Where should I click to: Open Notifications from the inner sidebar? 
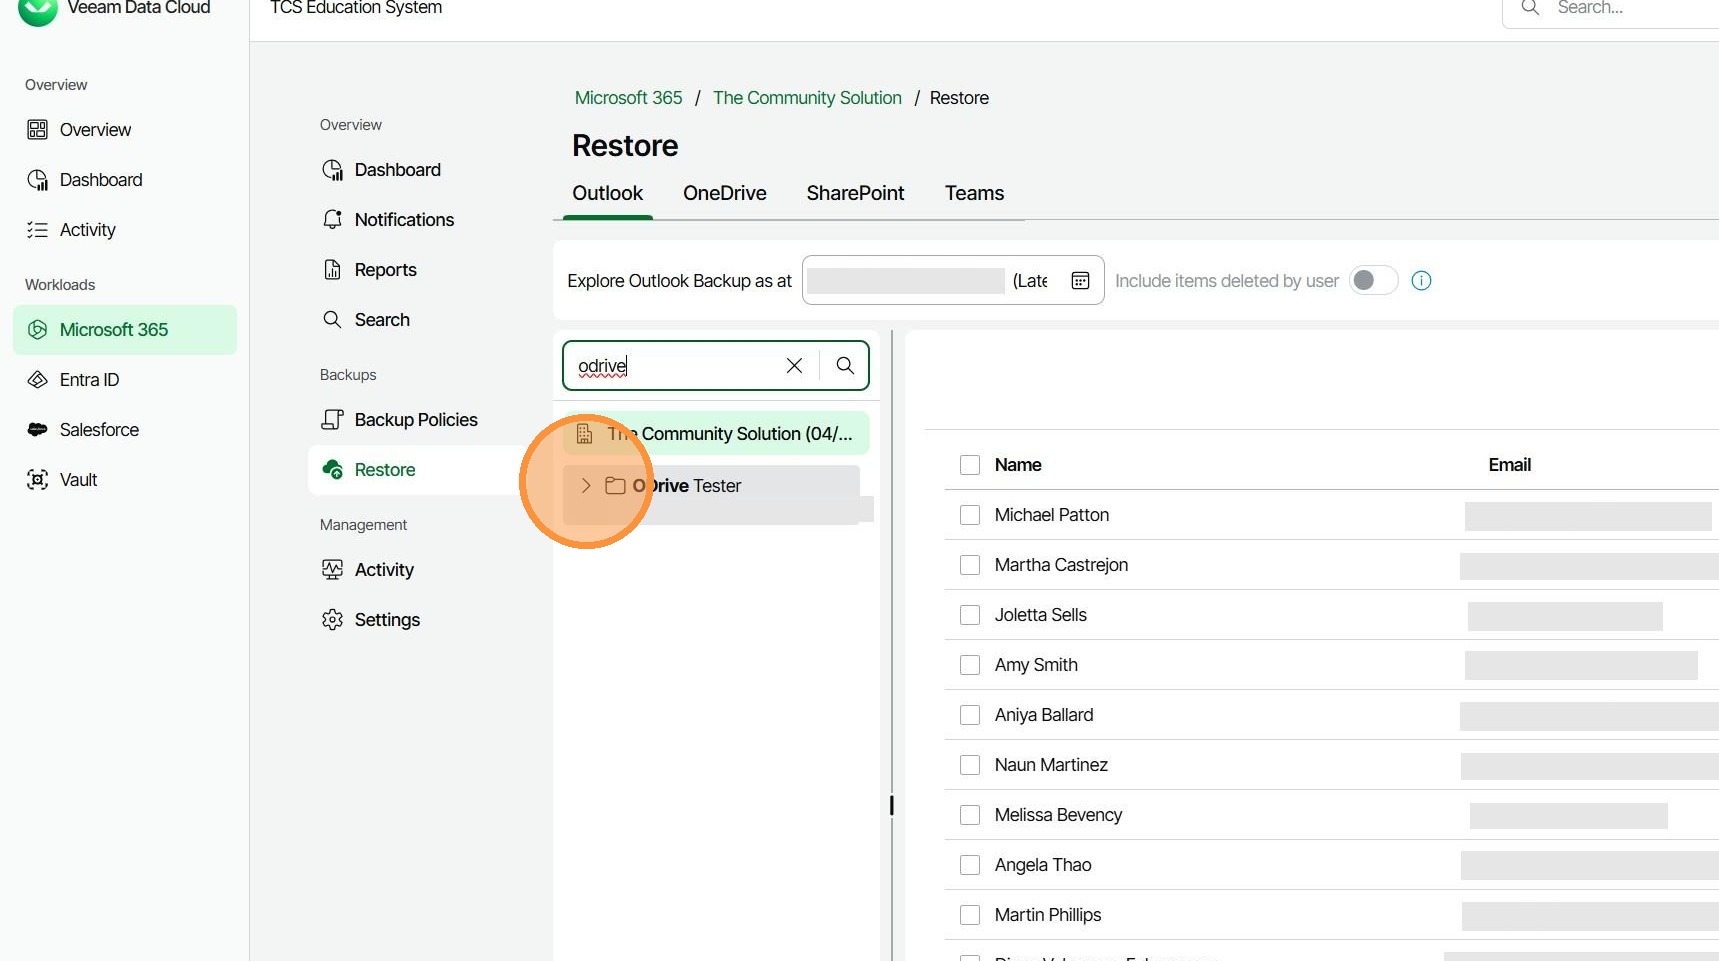click(404, 220)
